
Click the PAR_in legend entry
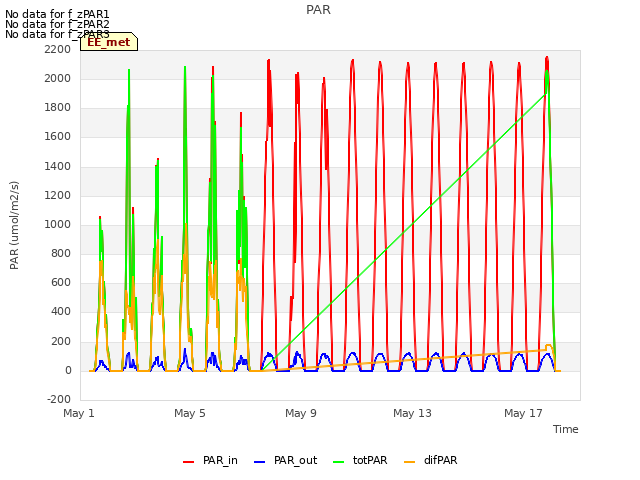click(211, 461)
